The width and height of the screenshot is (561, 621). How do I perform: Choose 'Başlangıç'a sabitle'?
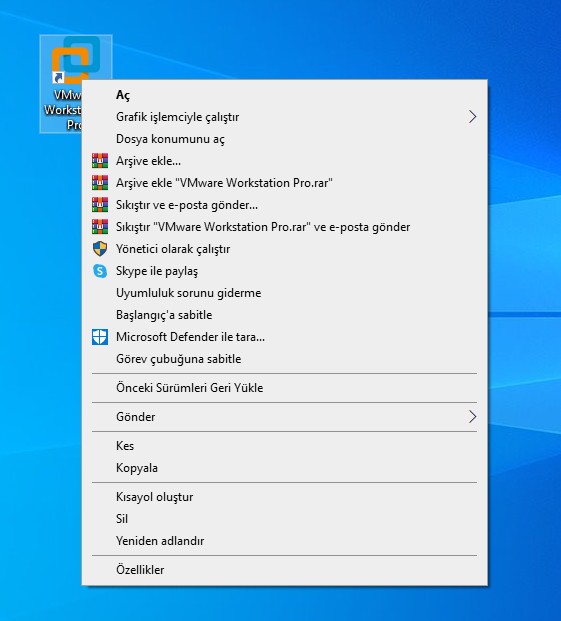284,315
